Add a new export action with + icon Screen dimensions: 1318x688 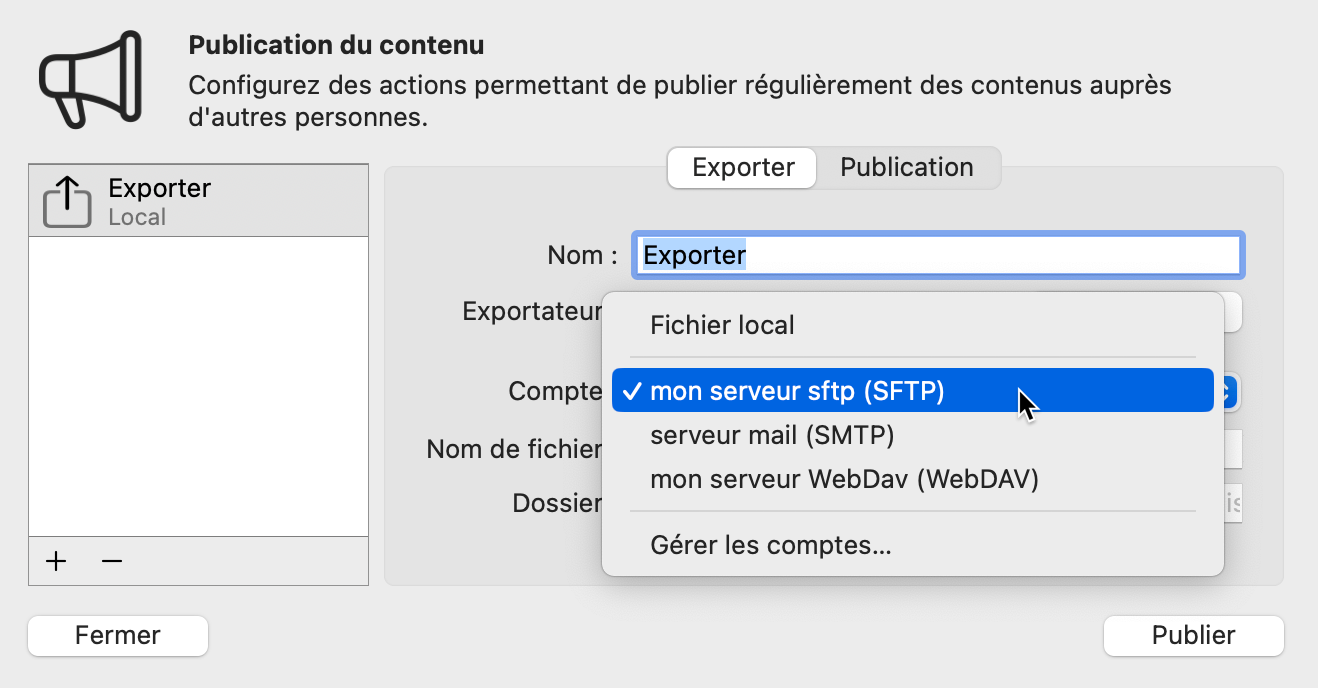coord(55,561)
